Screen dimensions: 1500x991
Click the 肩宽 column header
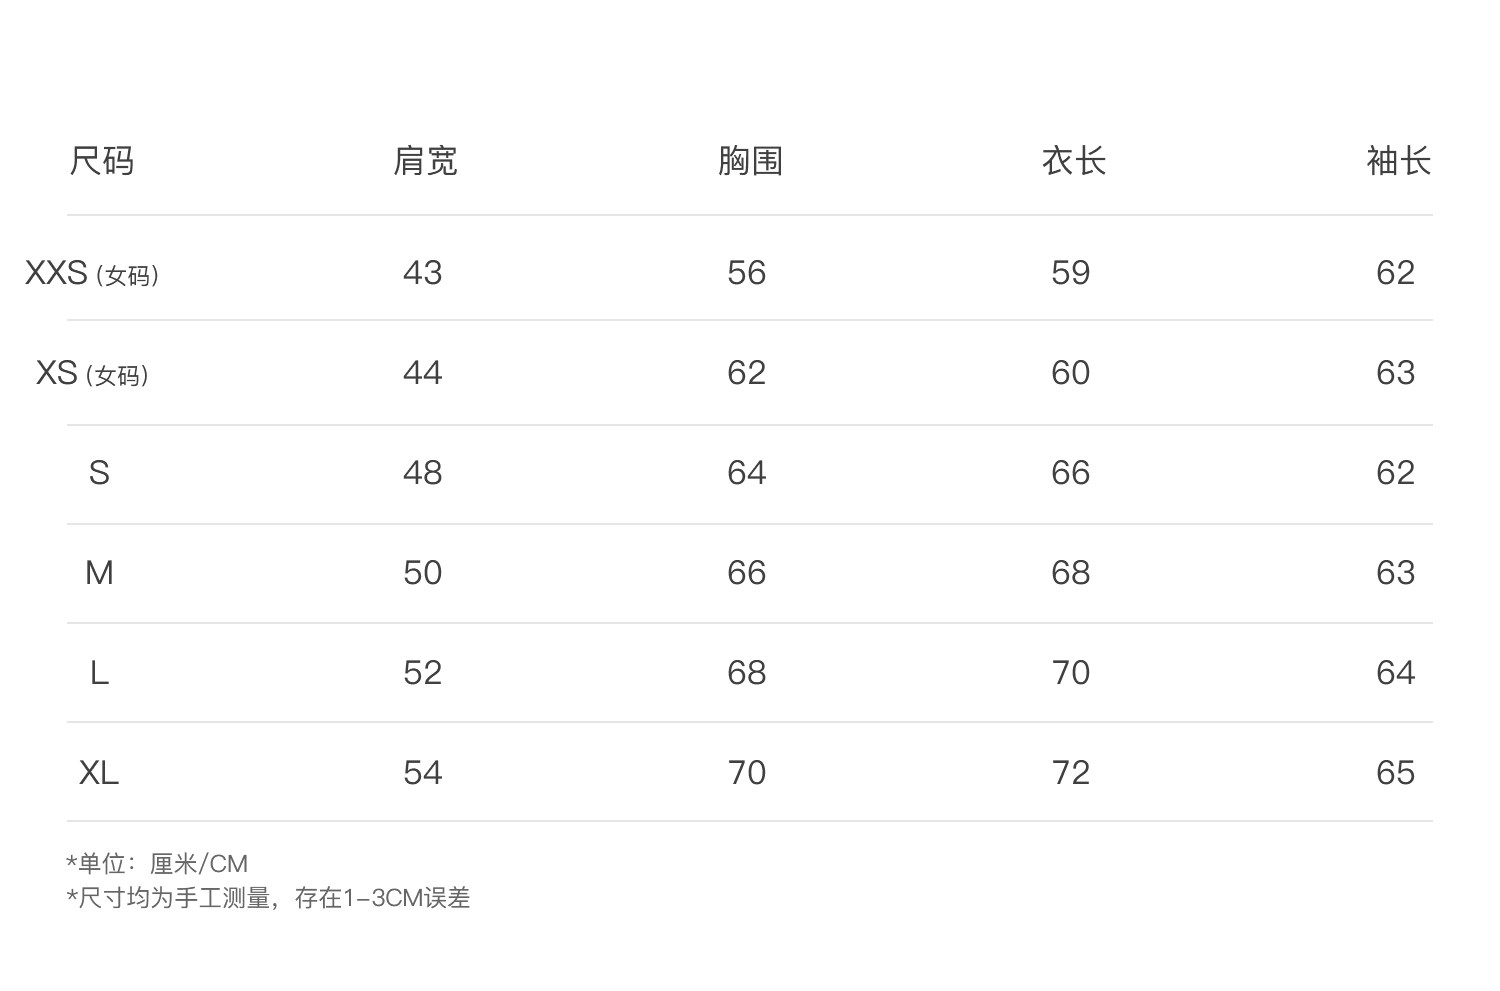click(x=425, y=161)
